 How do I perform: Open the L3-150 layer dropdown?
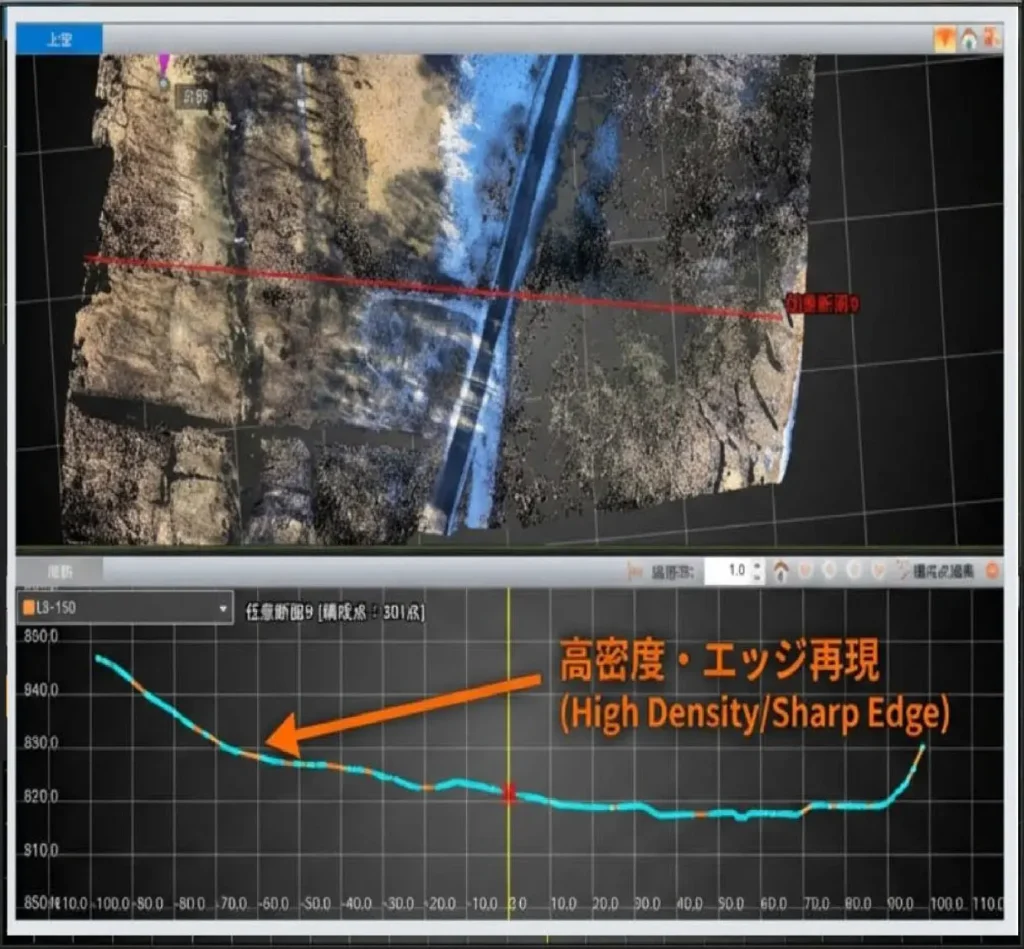pyautogui.click(x=223, y=609)
